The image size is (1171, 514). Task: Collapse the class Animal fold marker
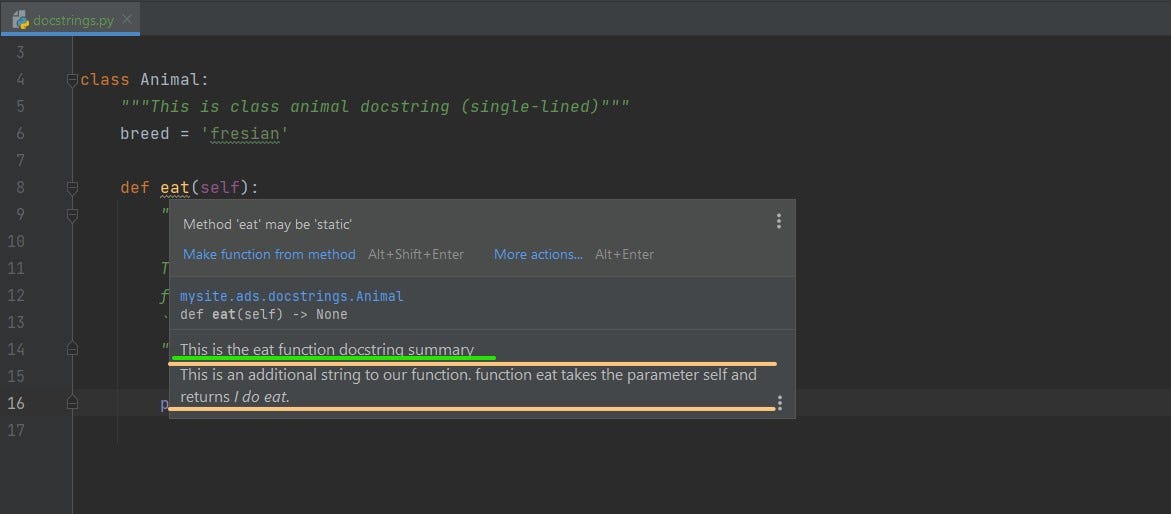(72, 79)
